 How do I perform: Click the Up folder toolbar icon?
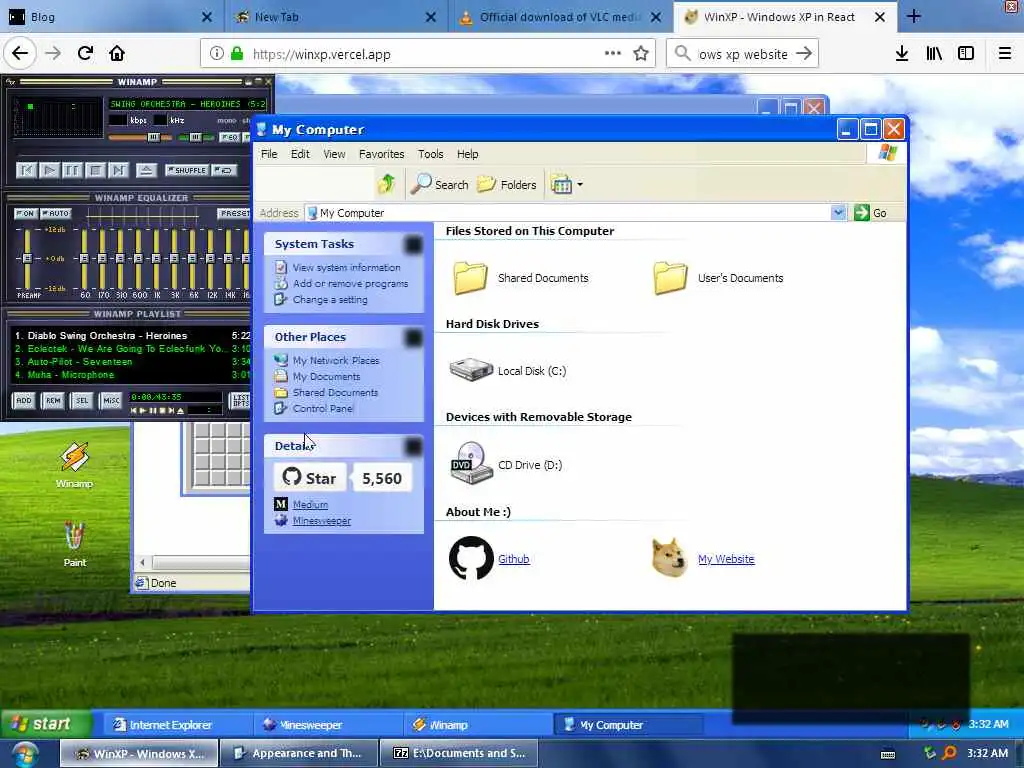pyautogui.click(x=386, y=185)
